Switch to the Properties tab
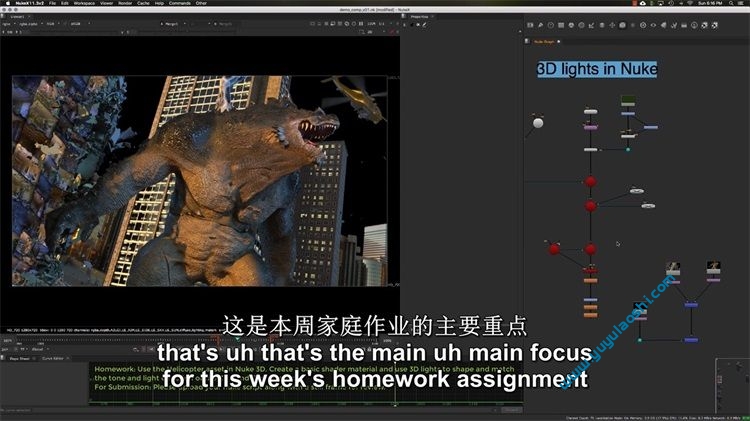Screen dimensions: 750x421 419,17
